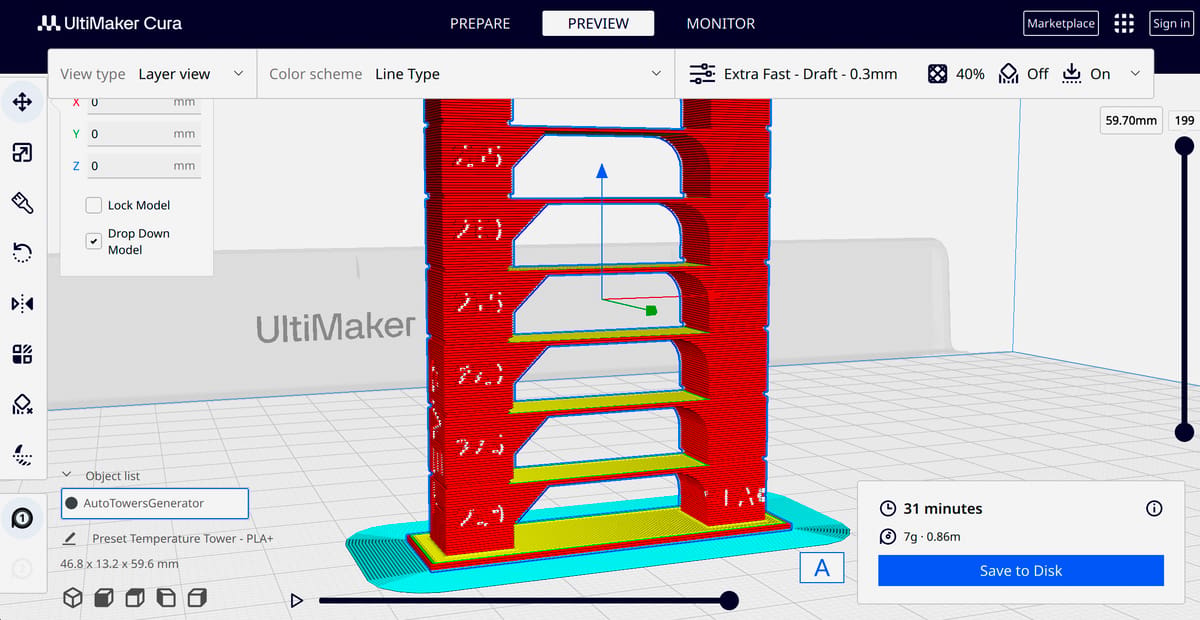Select extruder 1 button
The height and width of the screenshot is (620, 1200).
pos(22,518)
